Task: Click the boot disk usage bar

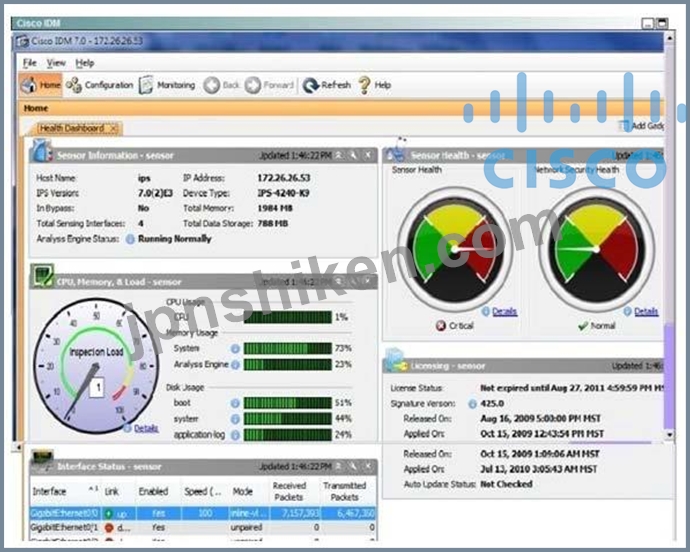Action: 288,403
